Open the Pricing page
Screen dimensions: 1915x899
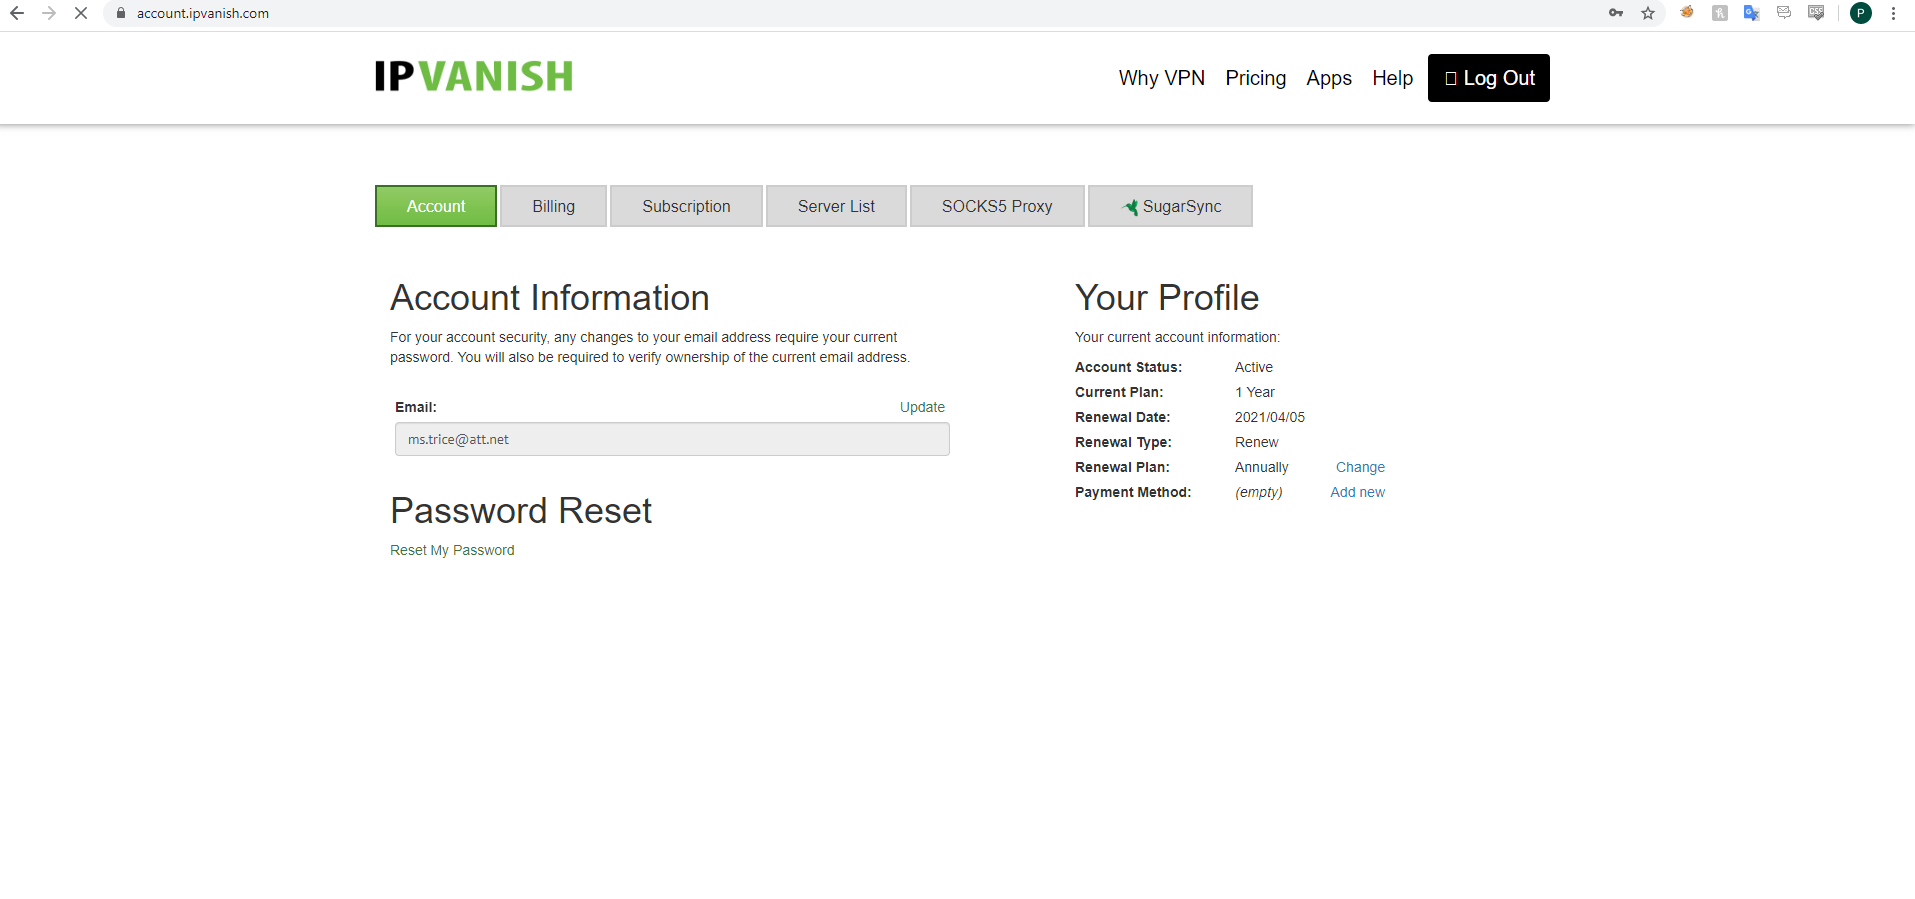click(1256, 78)
